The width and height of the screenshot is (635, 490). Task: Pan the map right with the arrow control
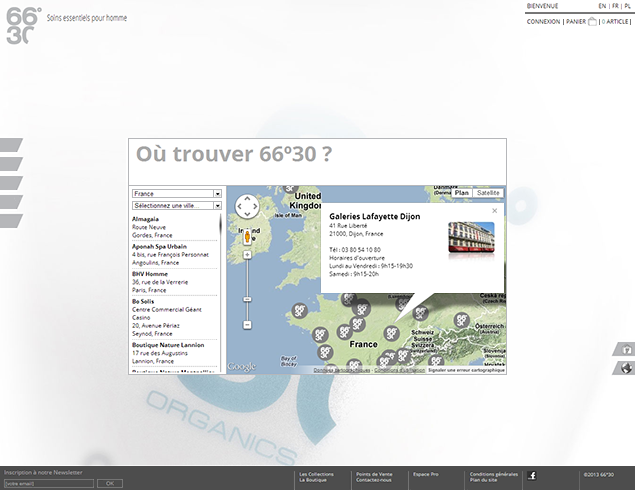click(255, 207)
